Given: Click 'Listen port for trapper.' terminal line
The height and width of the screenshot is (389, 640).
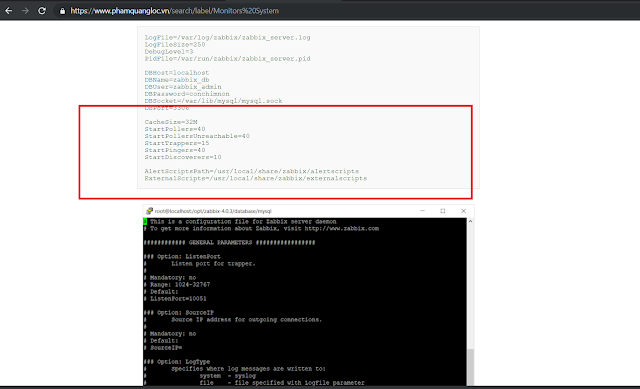Looking at the screenshot, I should [x=213, y=264].
